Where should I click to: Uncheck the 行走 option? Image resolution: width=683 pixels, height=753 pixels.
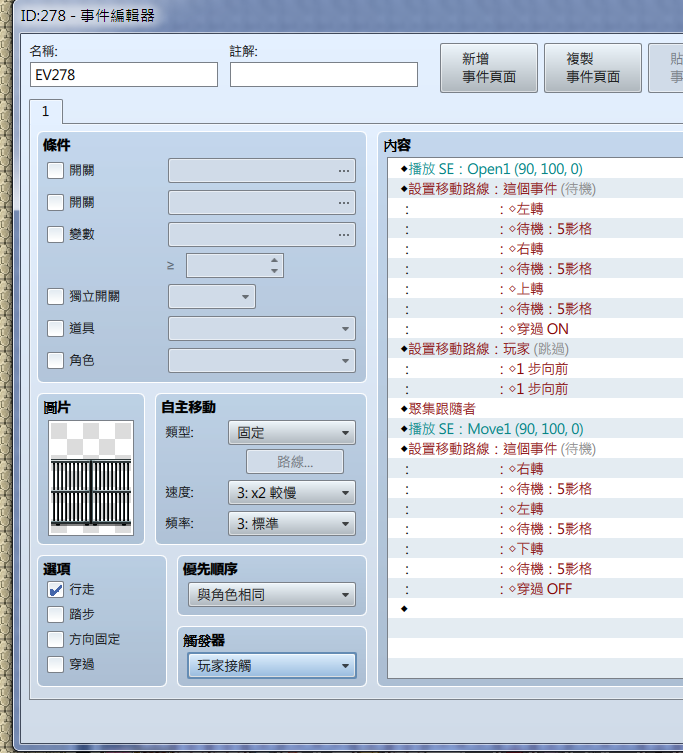click(55, 589)
